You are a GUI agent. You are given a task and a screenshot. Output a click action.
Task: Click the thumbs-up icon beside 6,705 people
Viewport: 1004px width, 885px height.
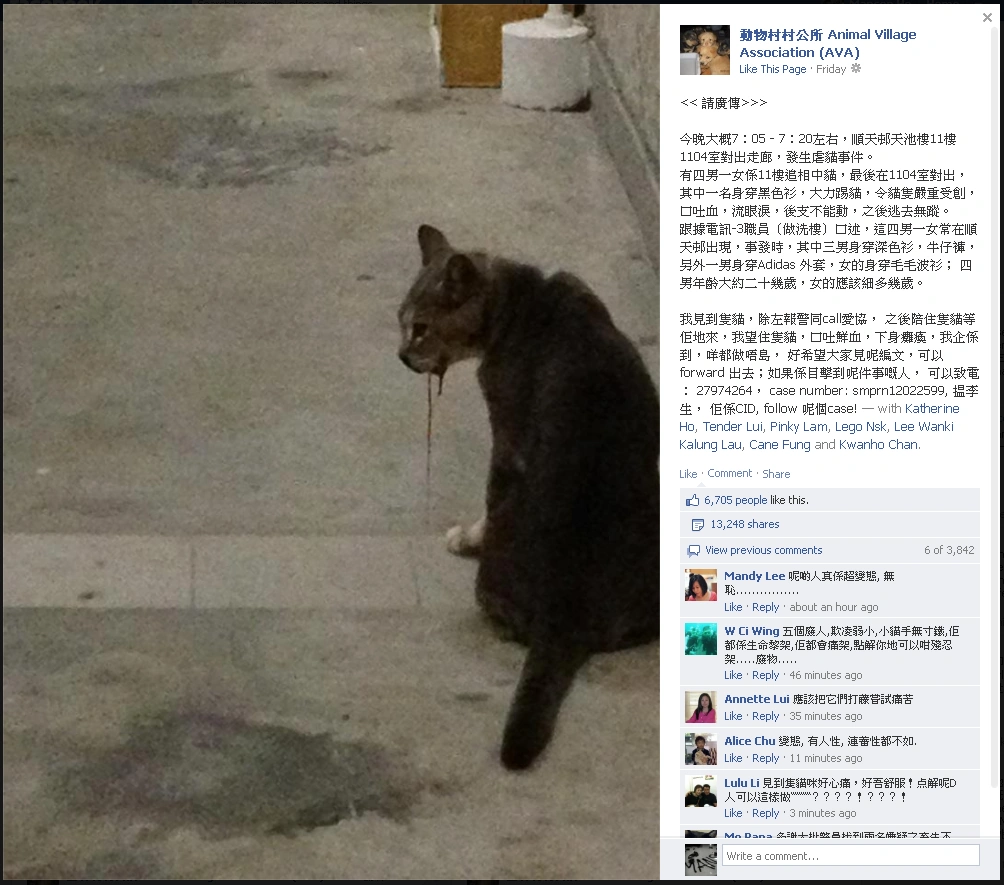(692, 500)
